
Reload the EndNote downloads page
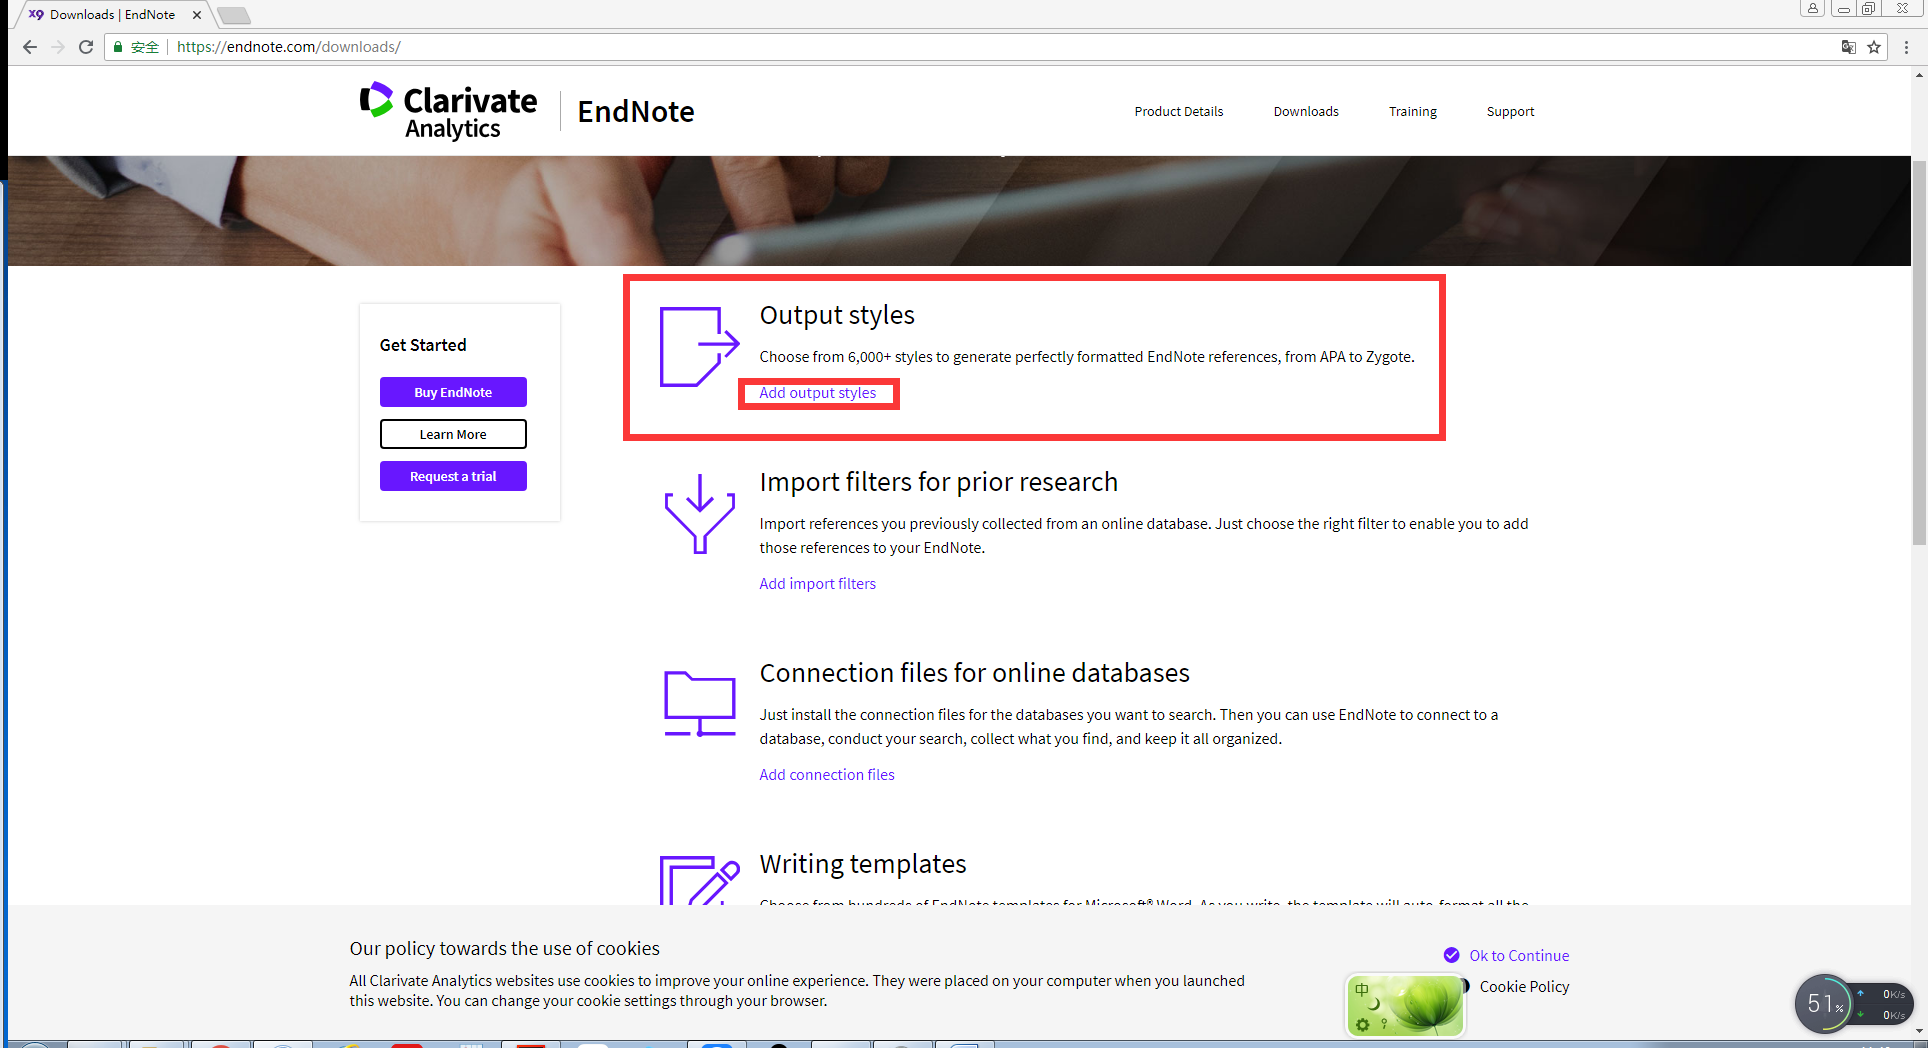click(x=86, y=47)
